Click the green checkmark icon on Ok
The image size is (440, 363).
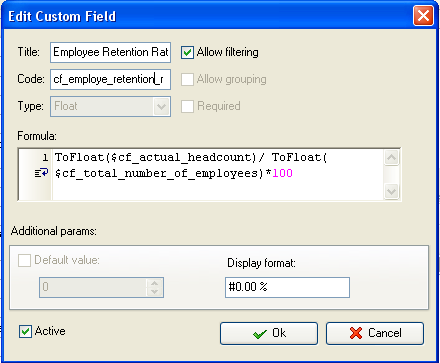click(260, 334)
